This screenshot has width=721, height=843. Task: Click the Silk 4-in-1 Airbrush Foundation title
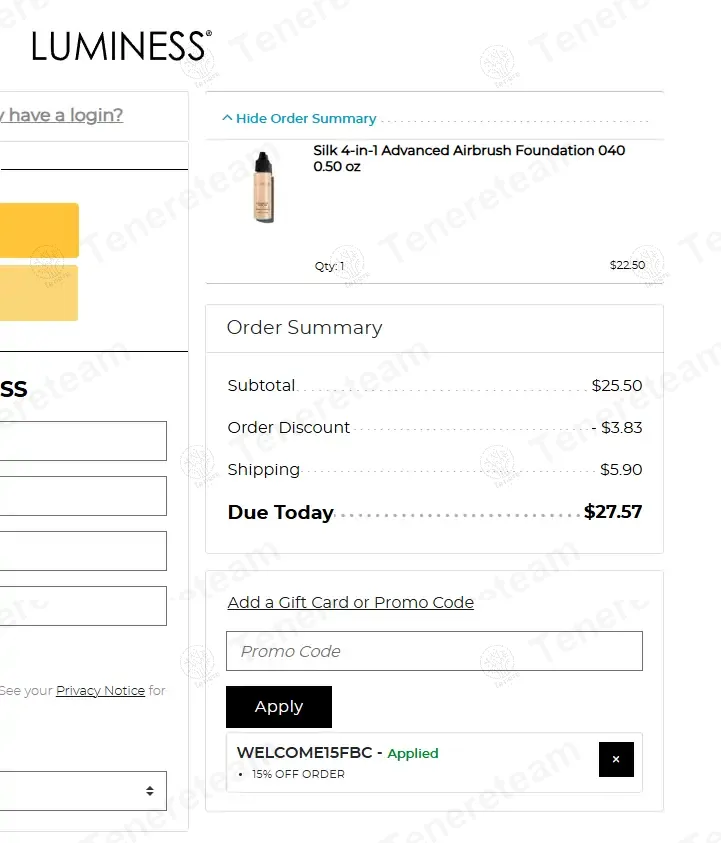click(469, 158)
